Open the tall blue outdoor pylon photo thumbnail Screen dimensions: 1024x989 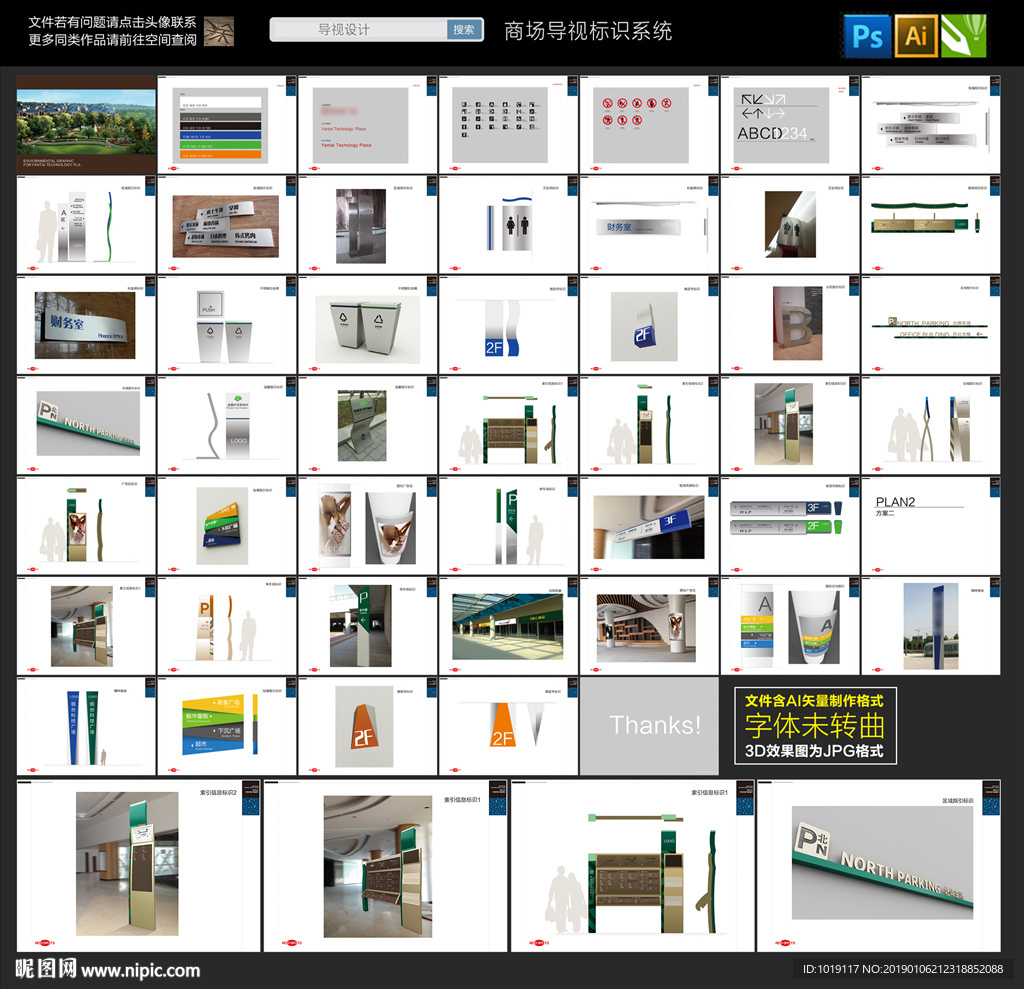[931, 626]
